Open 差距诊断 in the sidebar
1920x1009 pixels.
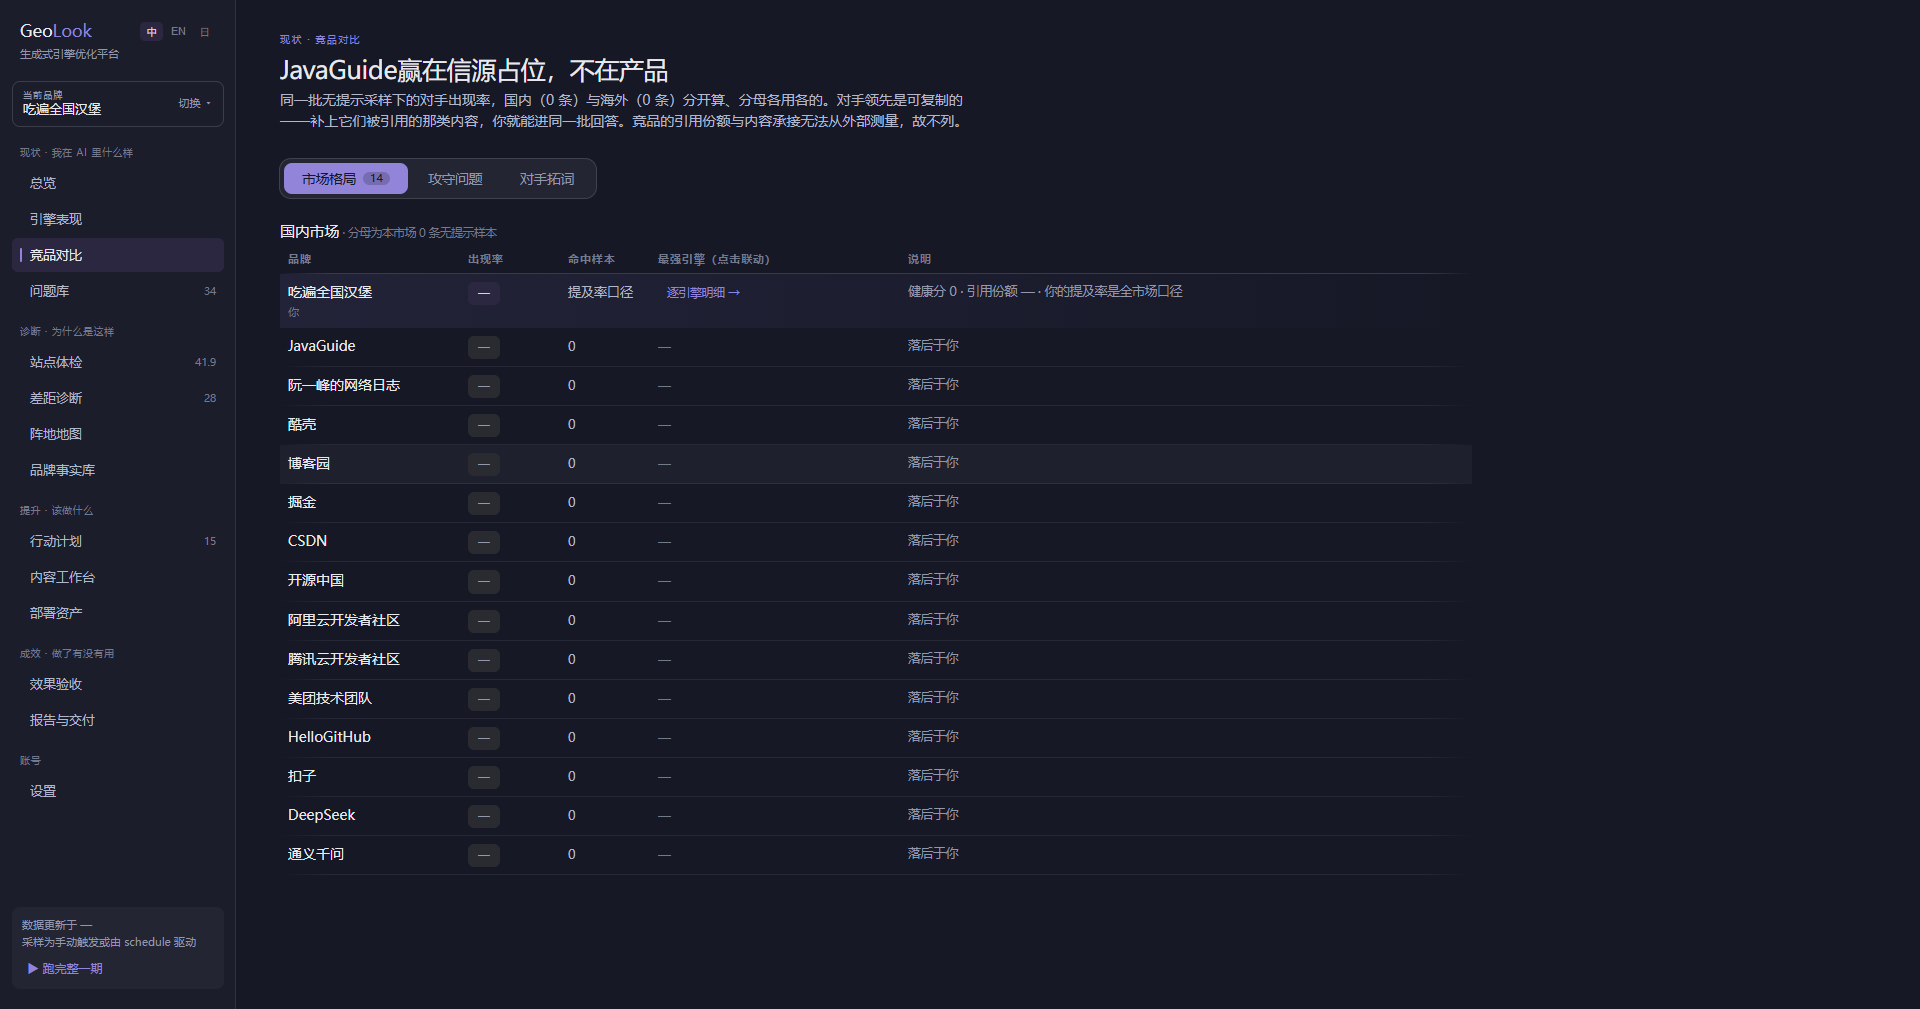(118, 398)
